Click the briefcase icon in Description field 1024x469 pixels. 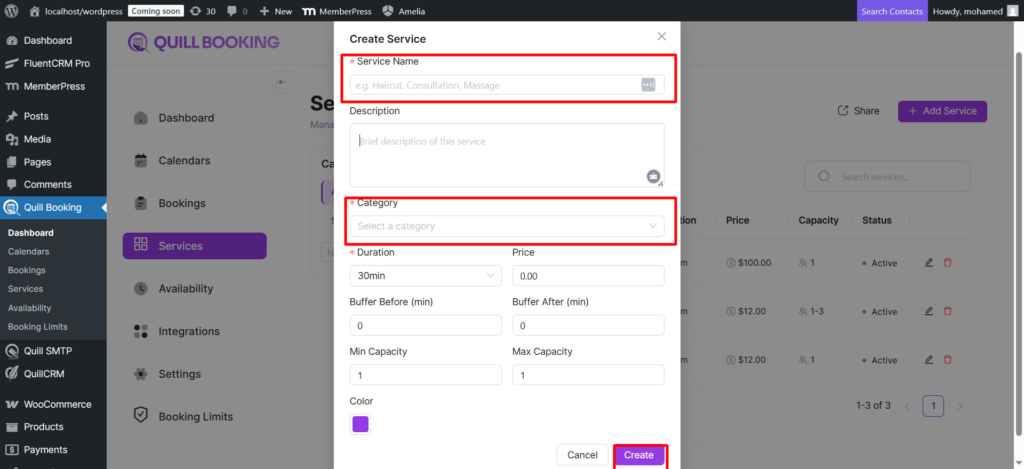click(653, 177)
